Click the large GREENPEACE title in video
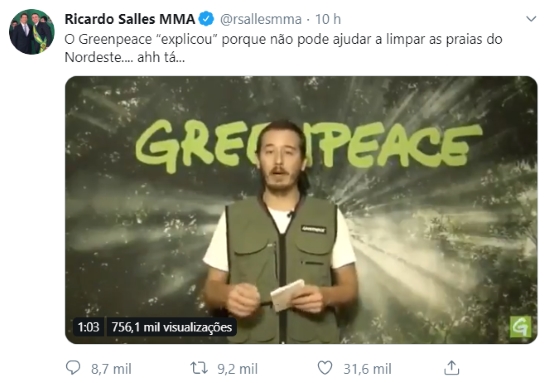Image resolution: width=550 pixels, height=383 pixels. (x=309, y=146)
